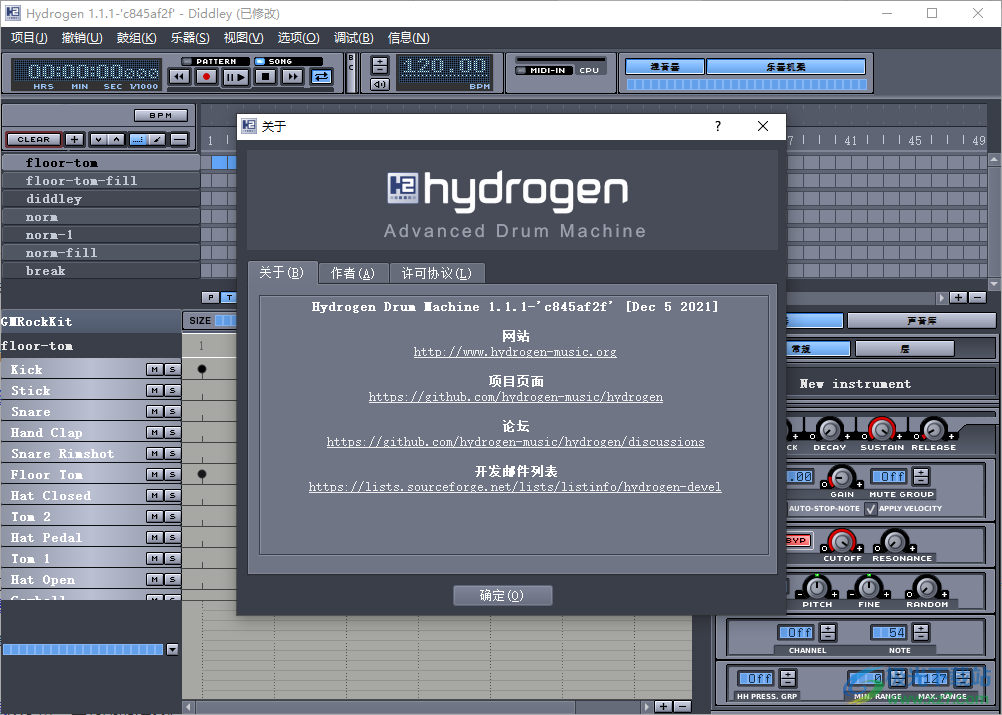
Task: Click the song editor scroll-right arrow
Action: click(942, 298)
